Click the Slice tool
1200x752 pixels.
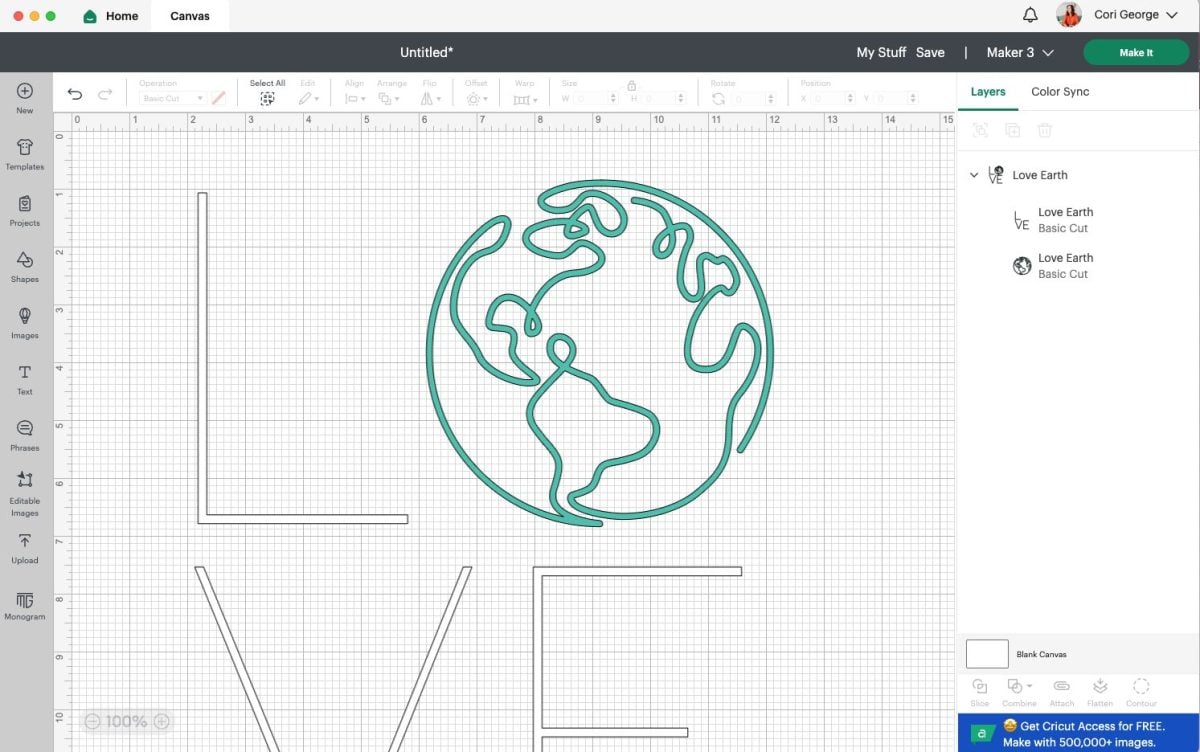[980, 691]
